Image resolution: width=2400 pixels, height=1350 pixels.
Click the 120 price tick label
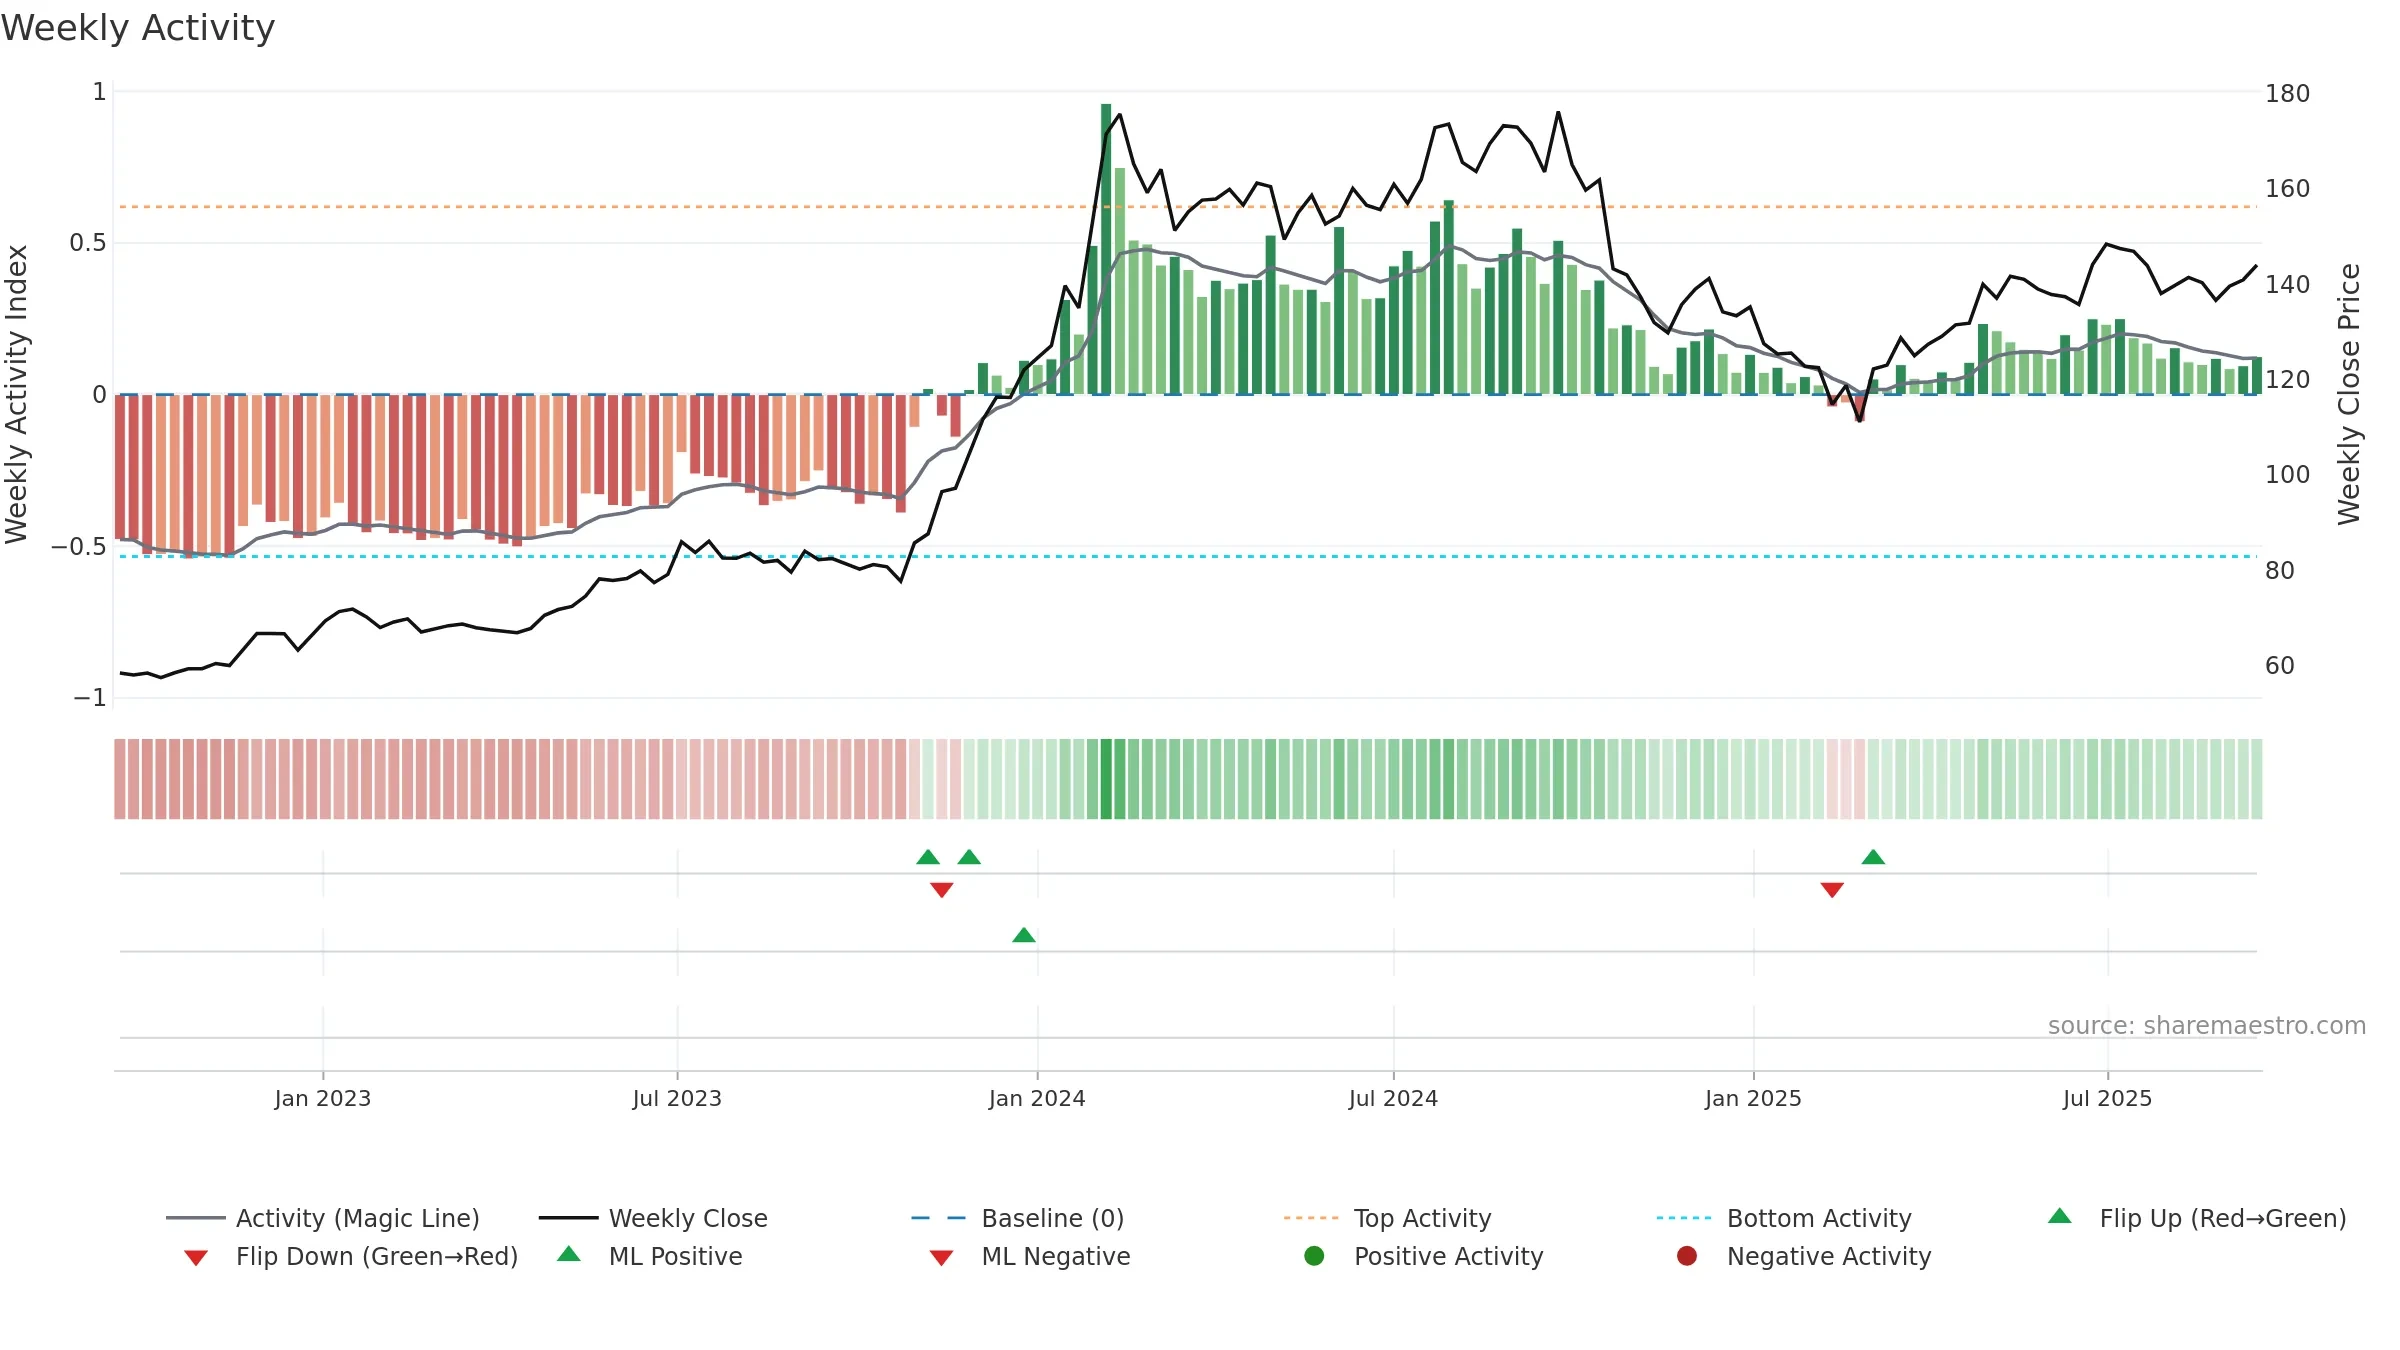(x=2288, y=380)
